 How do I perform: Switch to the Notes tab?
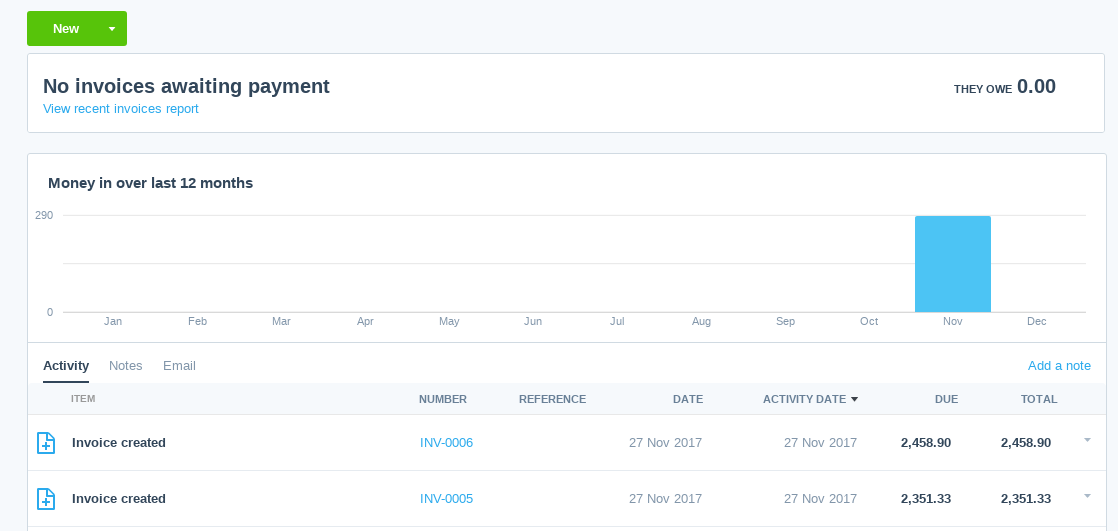click(125, 366)
